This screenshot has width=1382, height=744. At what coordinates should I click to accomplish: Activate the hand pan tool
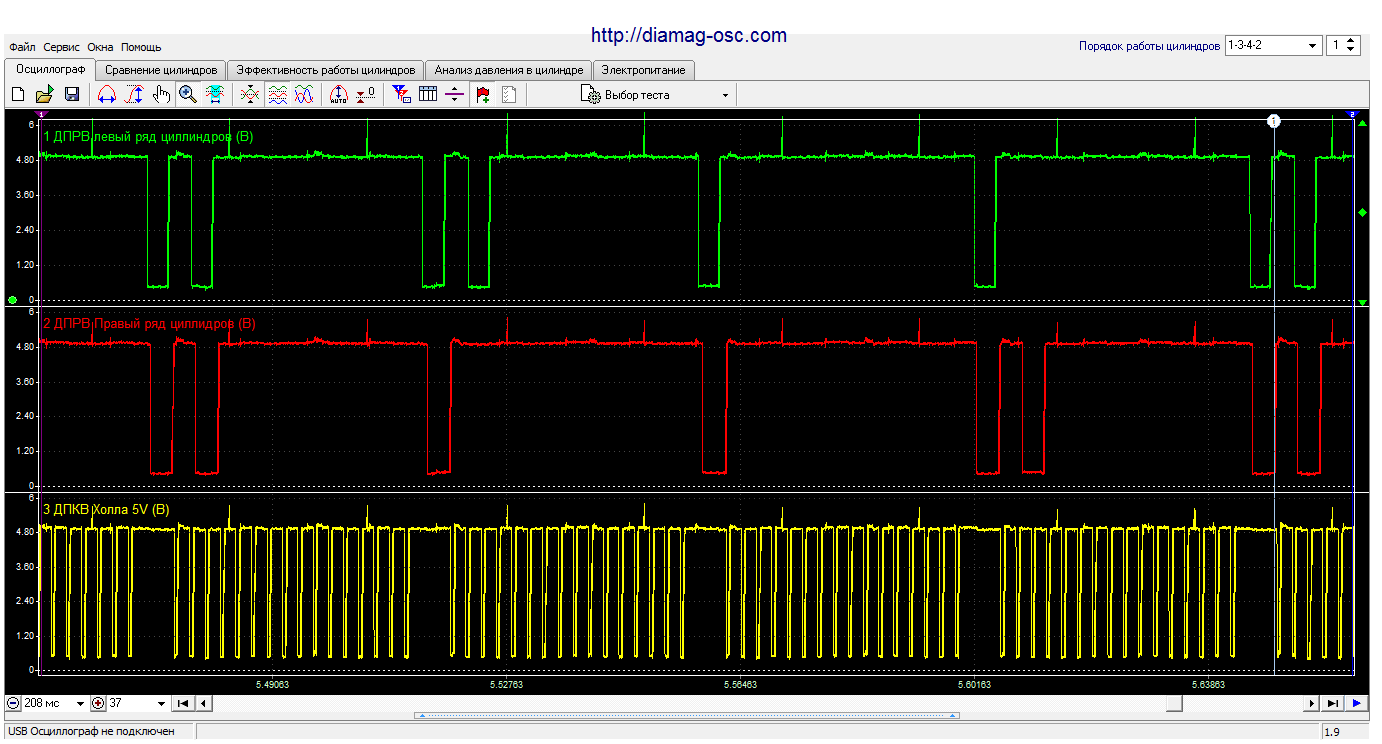(x=161, y=95)
